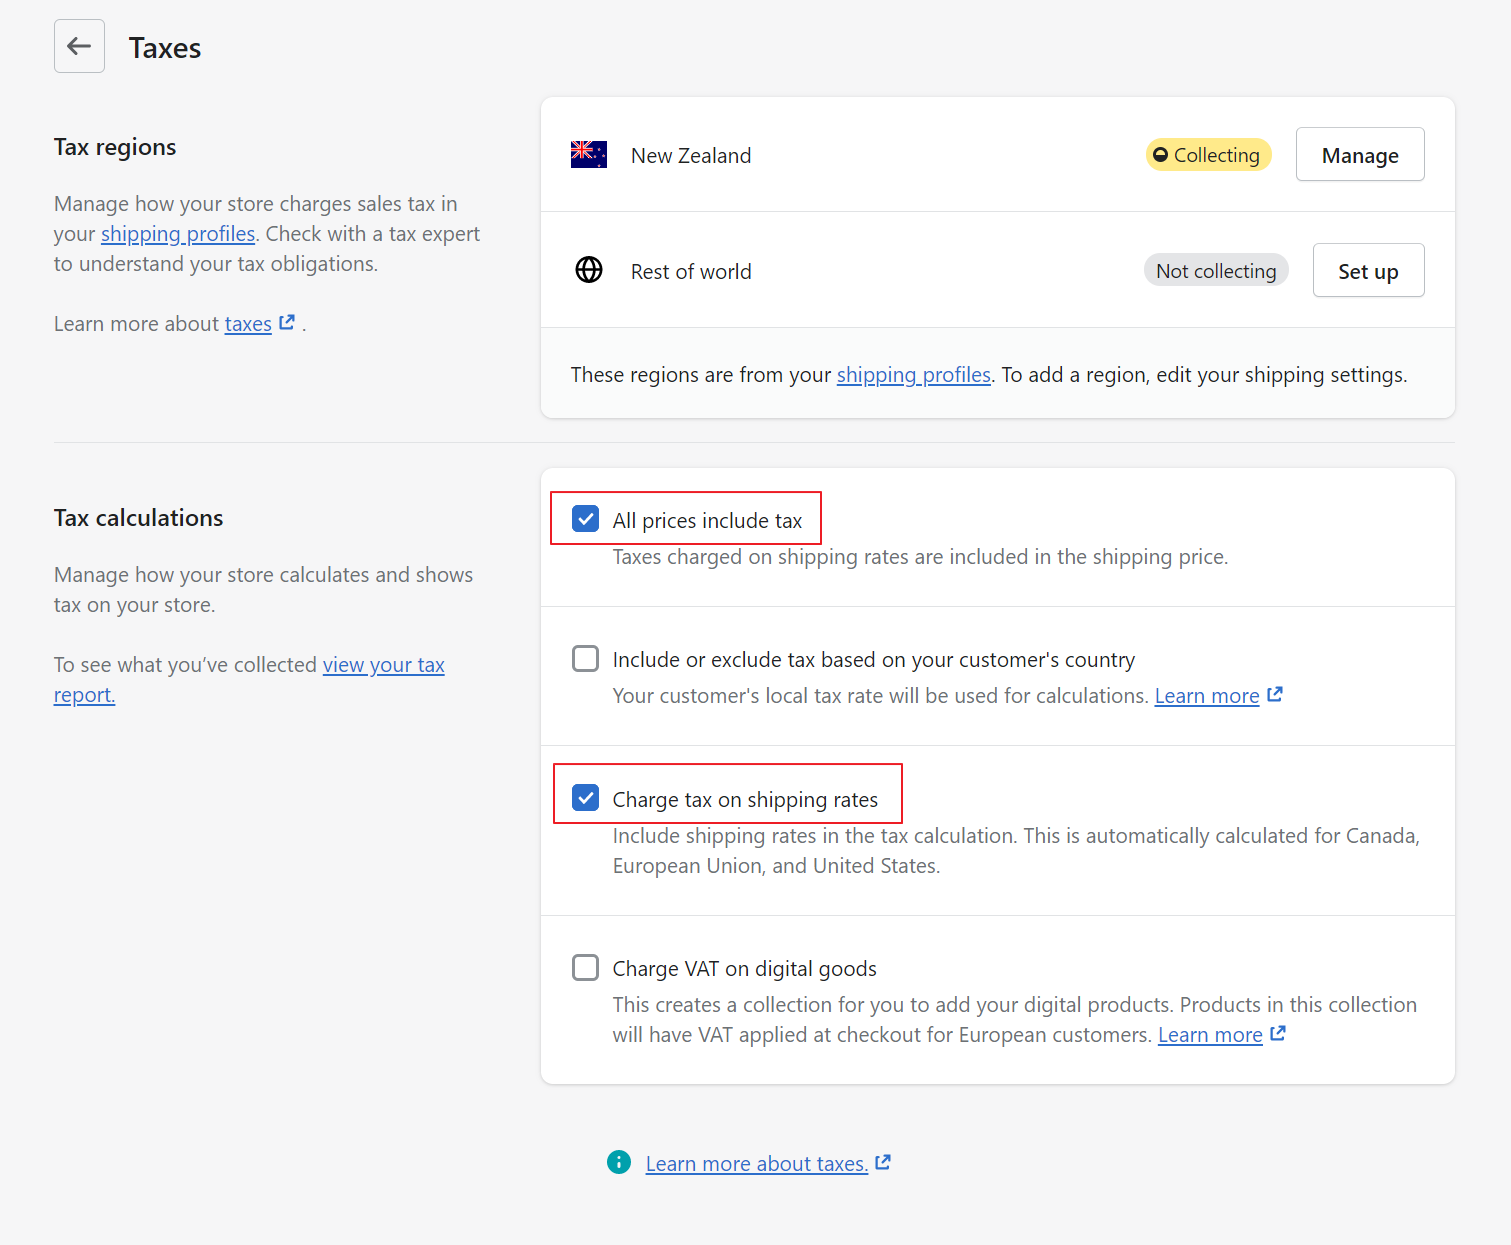The height and width of the screenshot is (1245, 1511).
Task: Manage New Zealand tax region
Action: (x=1360, y=155)
